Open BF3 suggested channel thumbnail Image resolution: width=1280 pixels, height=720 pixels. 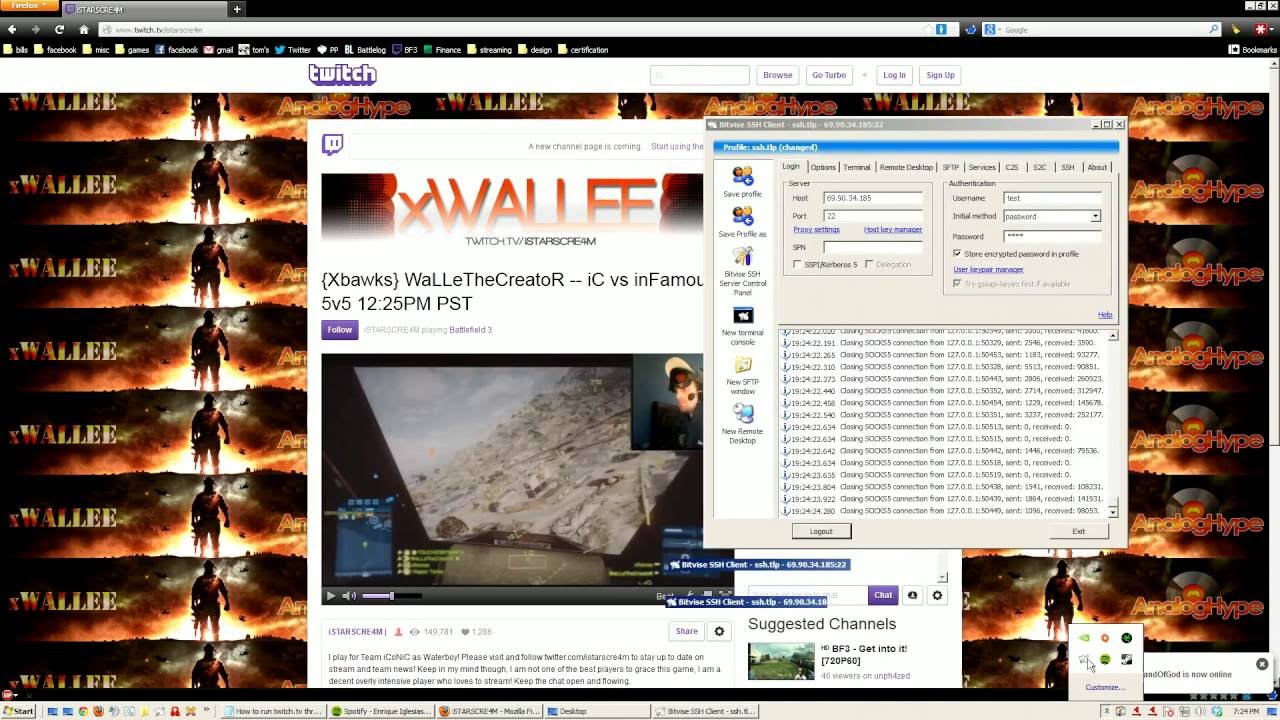coord(781,661)
